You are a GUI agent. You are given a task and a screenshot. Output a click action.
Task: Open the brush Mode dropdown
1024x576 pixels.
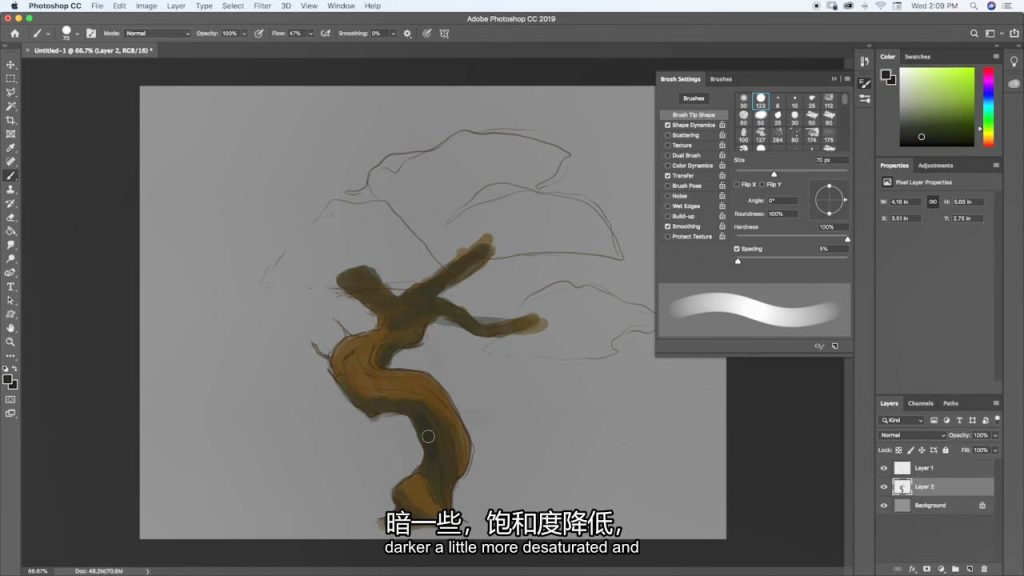coord(157,33)
